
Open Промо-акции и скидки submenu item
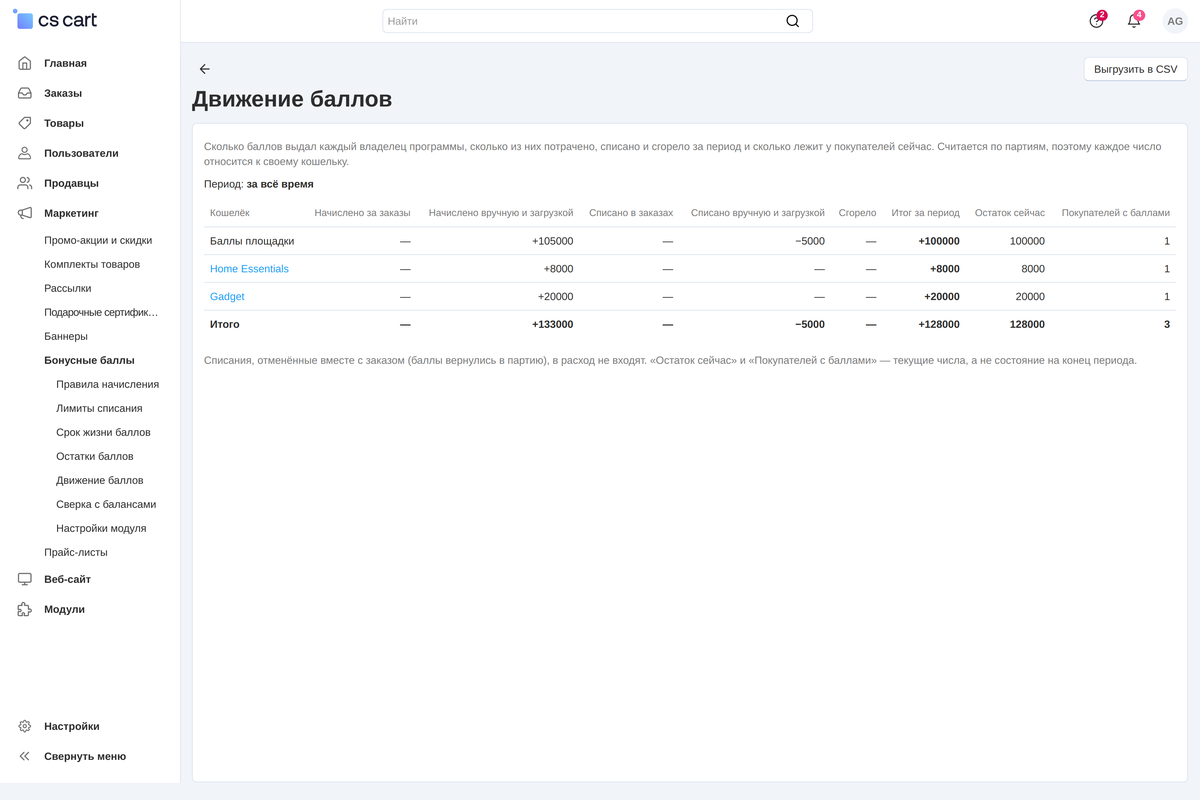pyautogui.click(x=98, y=241)
